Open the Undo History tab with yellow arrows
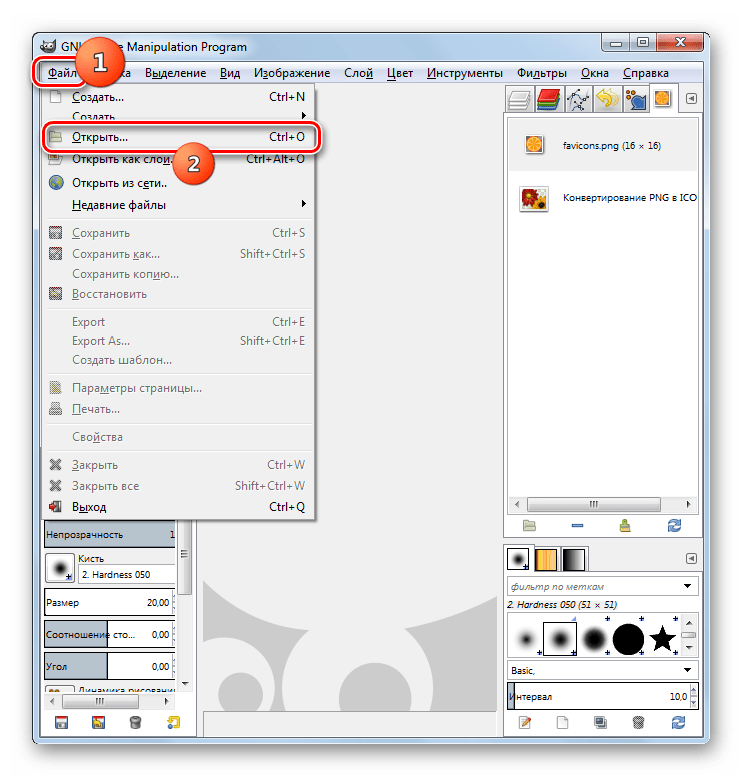Image resolution: width=743 pixels, height=777 pixels. 607,99
